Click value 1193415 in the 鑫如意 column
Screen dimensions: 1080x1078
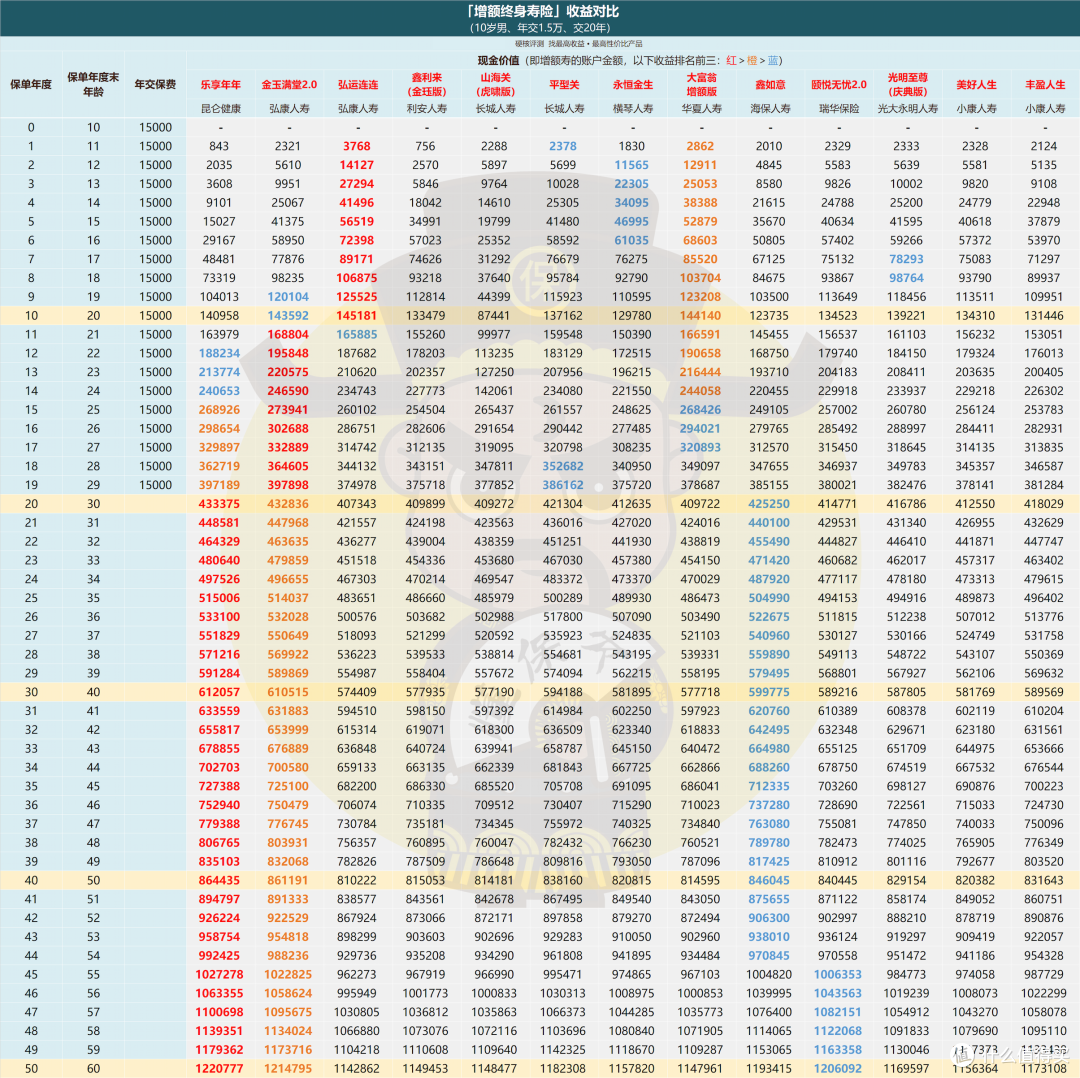click(769, 1069)
